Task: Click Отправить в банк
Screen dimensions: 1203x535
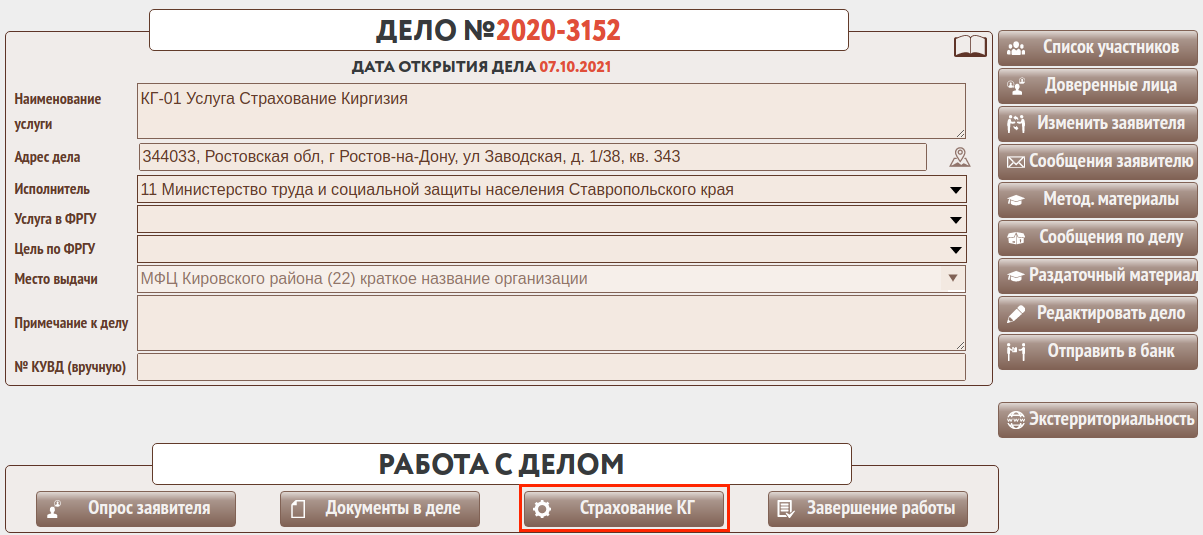Action: pos(1098,351)
